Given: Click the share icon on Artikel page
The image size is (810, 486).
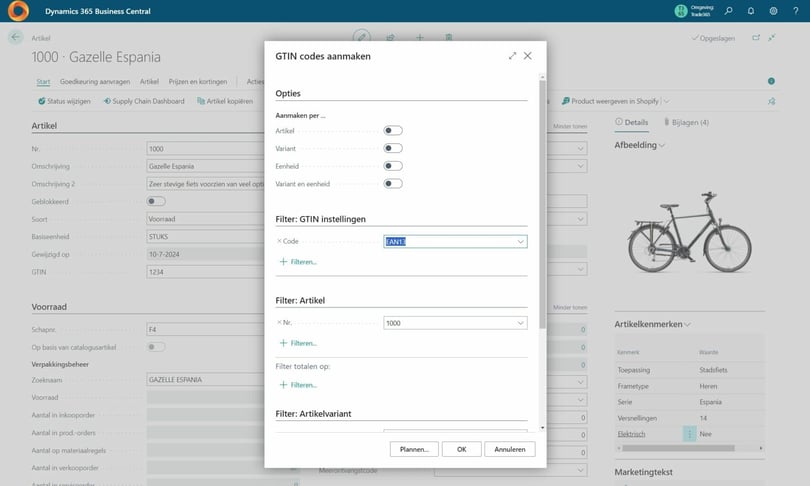Looking at the screenshot, I should [391, 37].
